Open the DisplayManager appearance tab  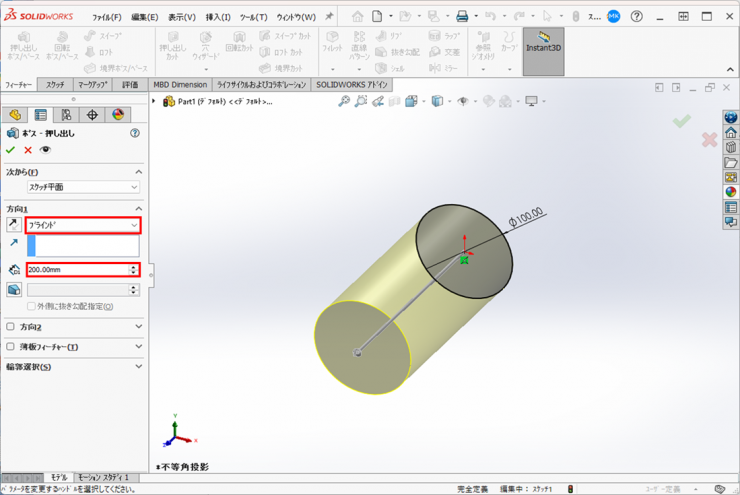click(118, 116)
